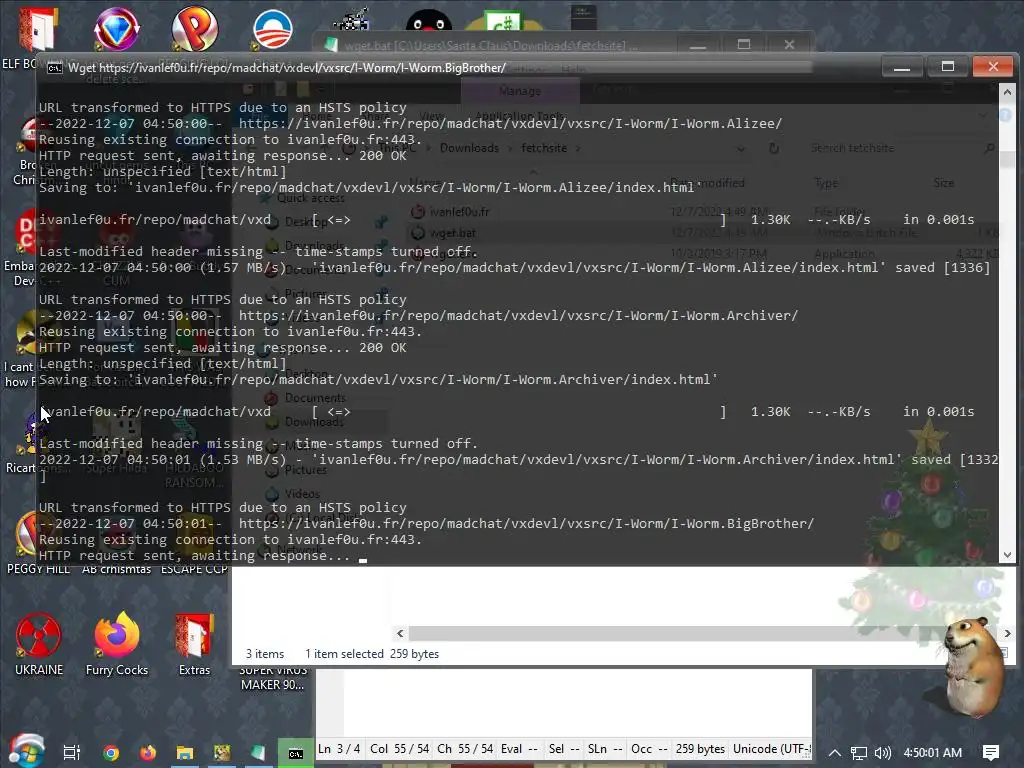
Task: Close the Wget console window
Action: (993, 67)
